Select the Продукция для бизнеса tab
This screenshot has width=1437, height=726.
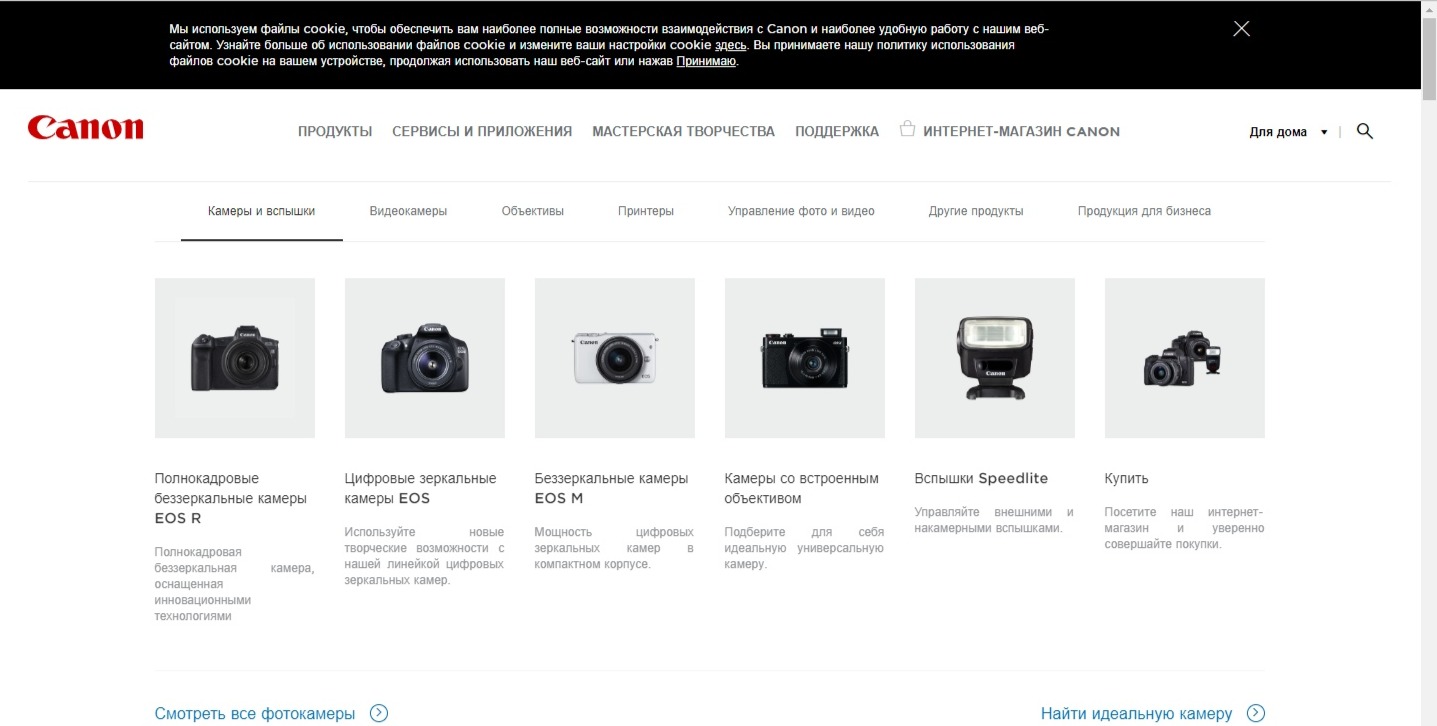coord(1144,211)
